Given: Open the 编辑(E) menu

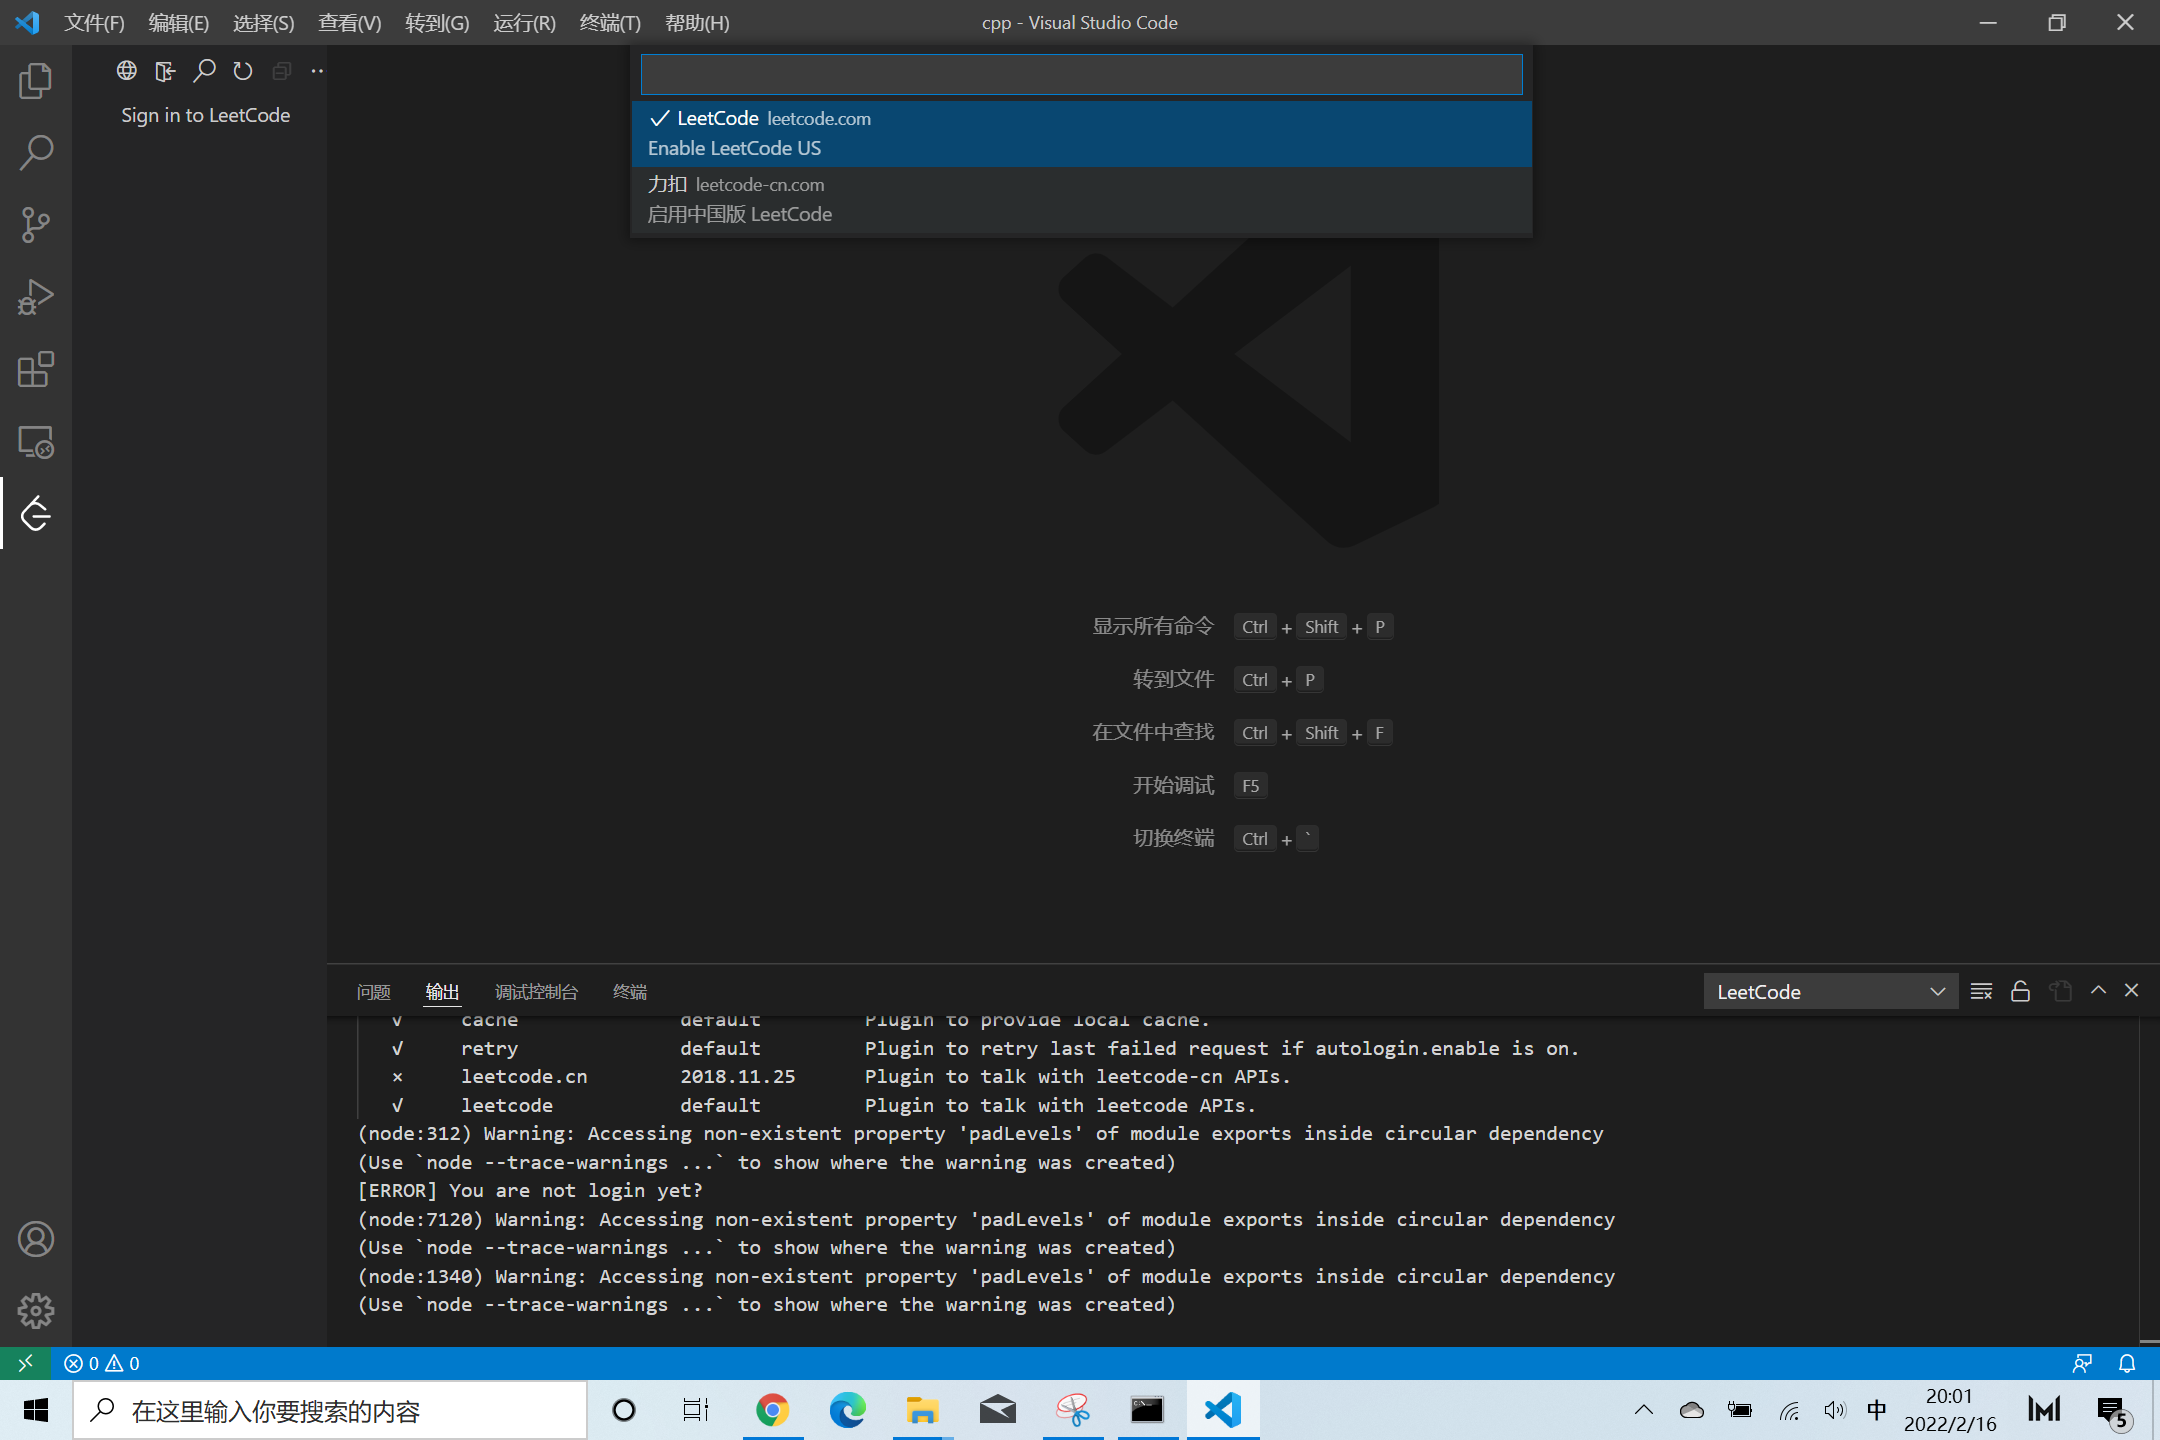Looking at the screenshot, I should (x=179, y=22).
